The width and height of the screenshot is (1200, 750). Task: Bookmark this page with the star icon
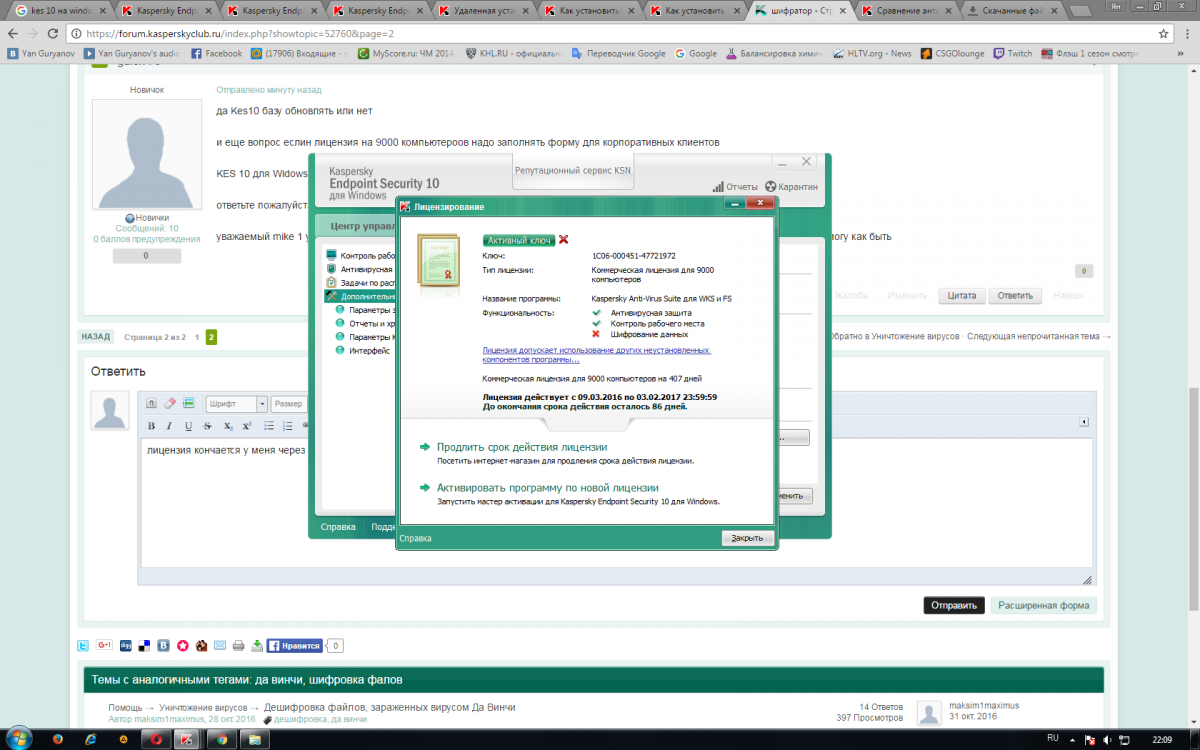point(1164,33)
